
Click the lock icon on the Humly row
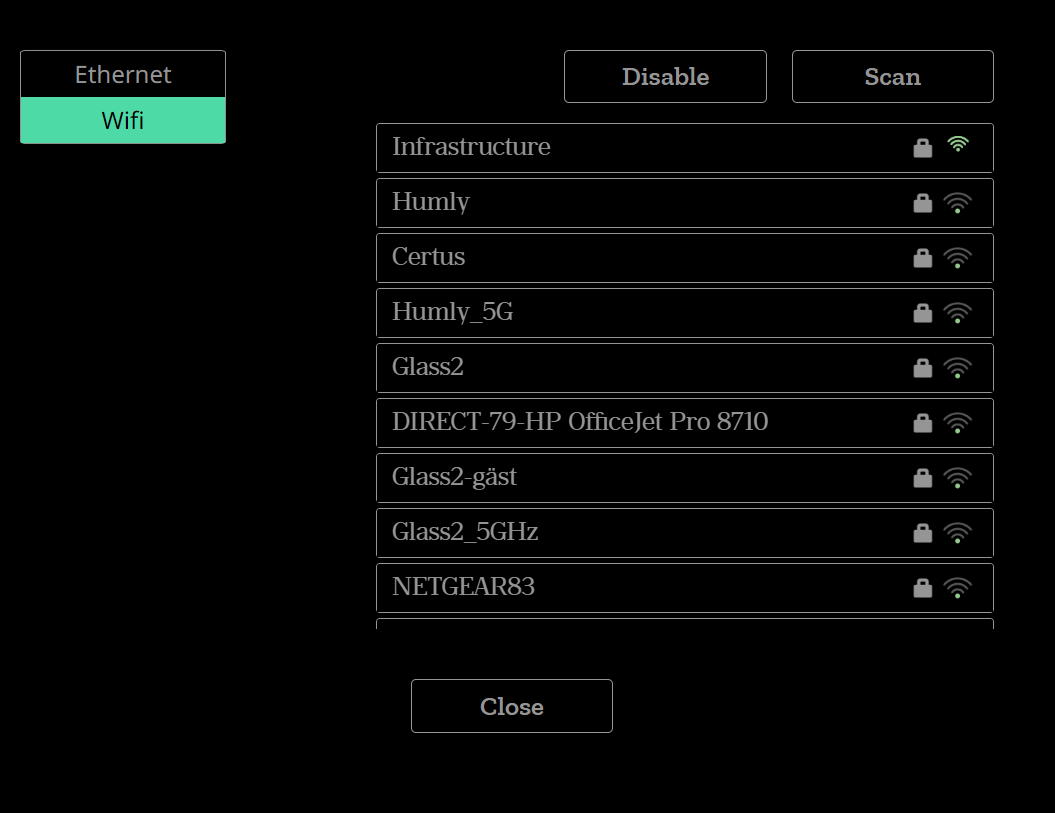tap(923, 203)
